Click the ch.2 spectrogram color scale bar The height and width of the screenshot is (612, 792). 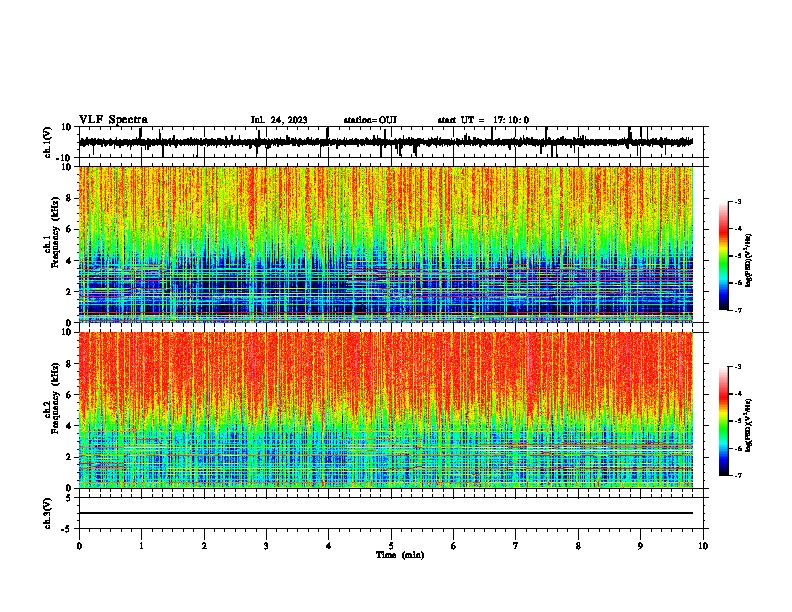coord(724,421)
